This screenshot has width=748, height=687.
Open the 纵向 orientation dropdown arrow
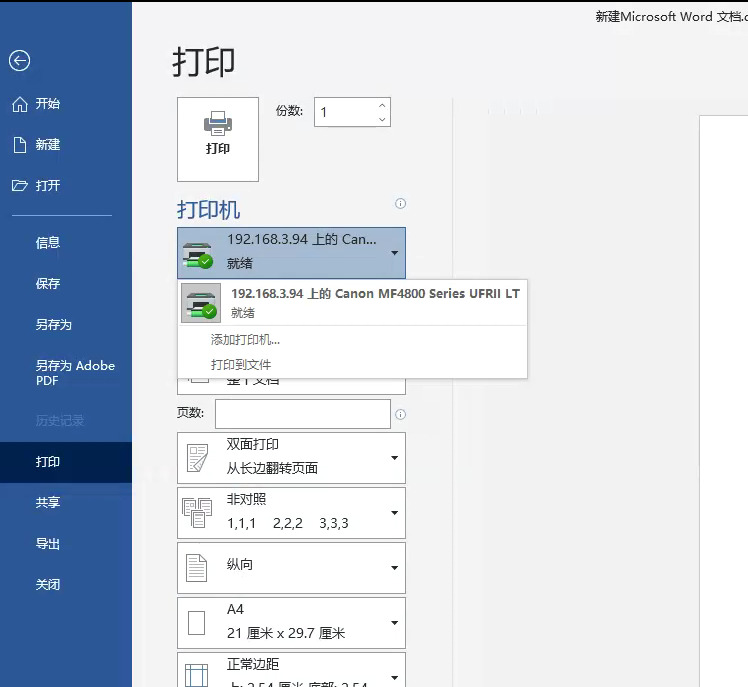coord(395,568)
